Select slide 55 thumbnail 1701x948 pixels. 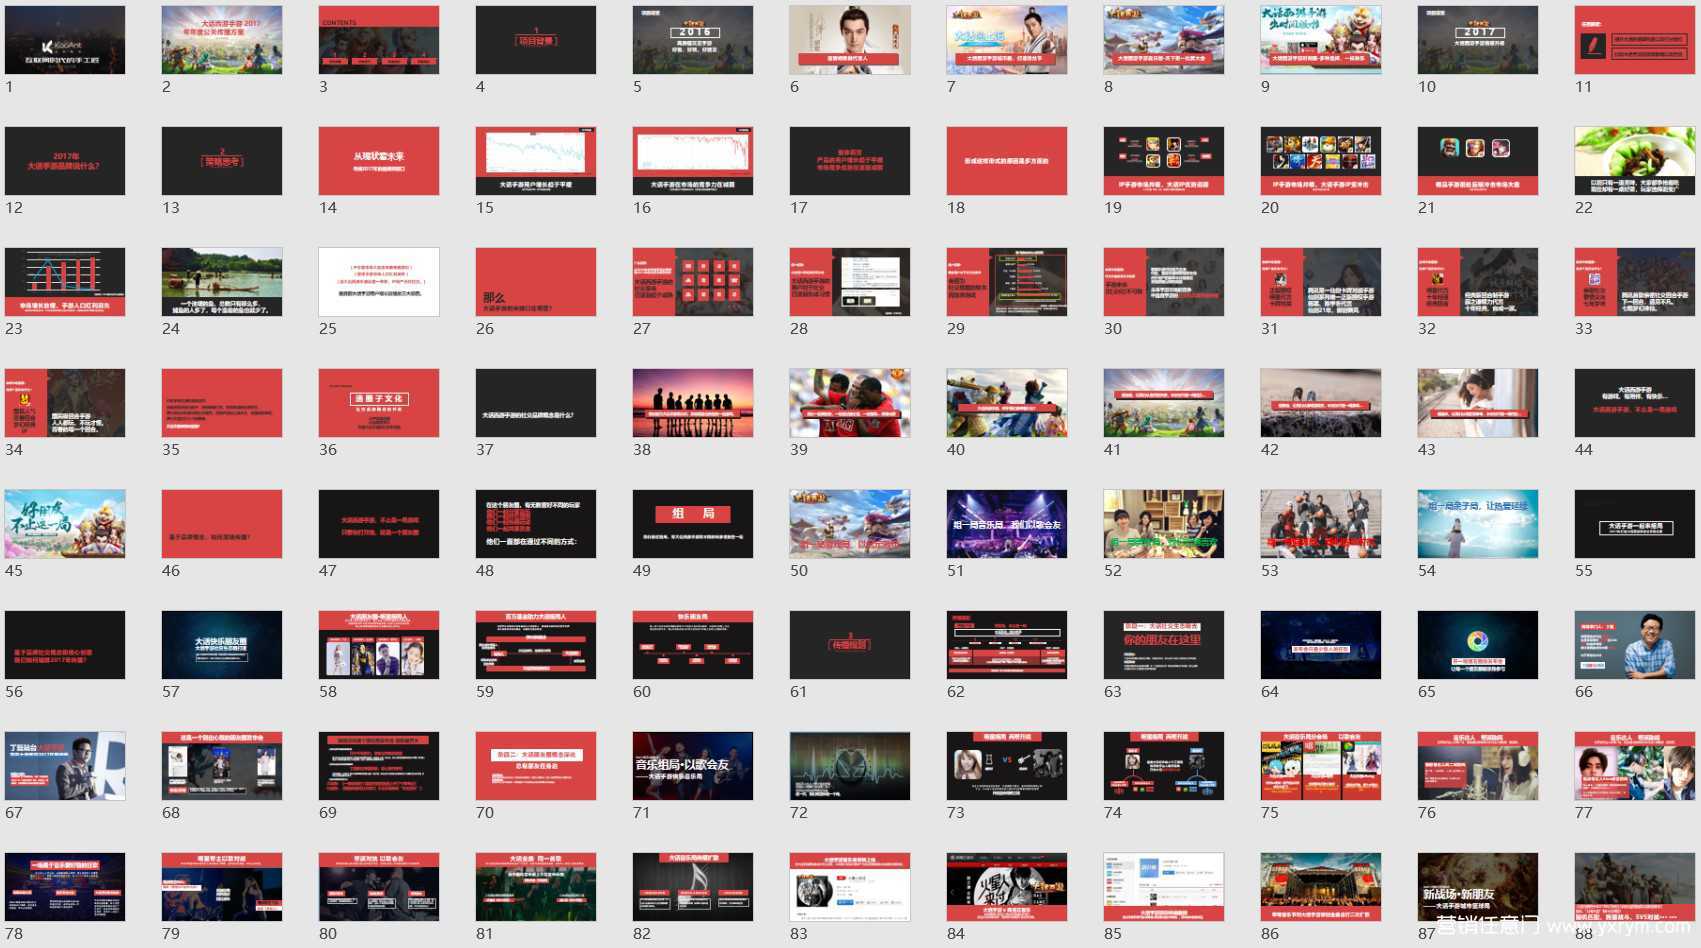click(1635, 524)
